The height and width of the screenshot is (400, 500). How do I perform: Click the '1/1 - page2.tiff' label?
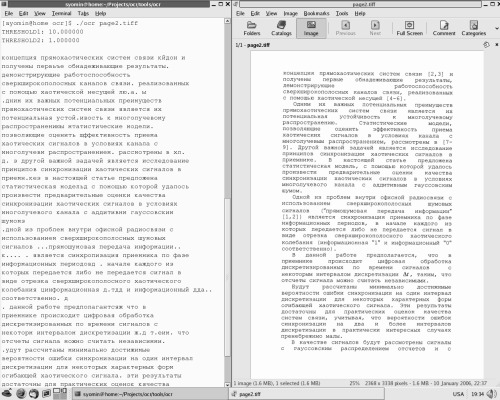point(252,45)
